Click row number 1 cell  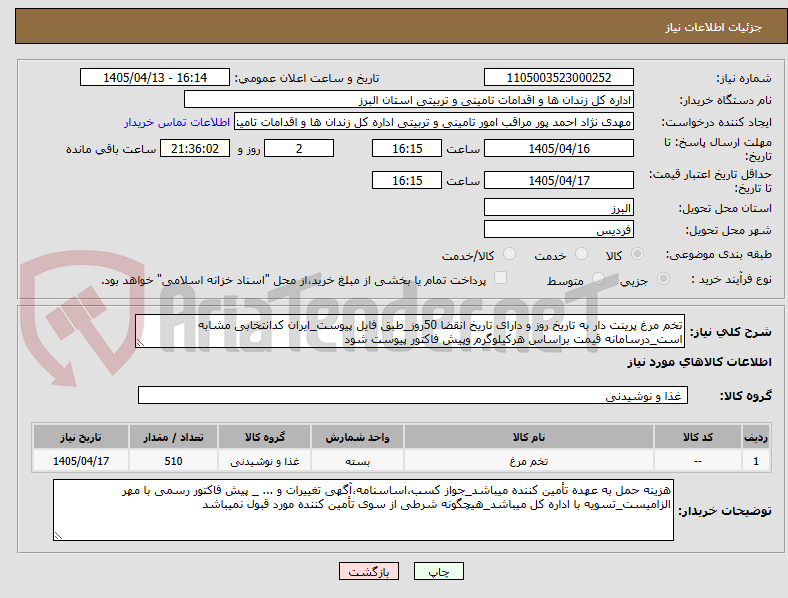click(x=756, y=461)
